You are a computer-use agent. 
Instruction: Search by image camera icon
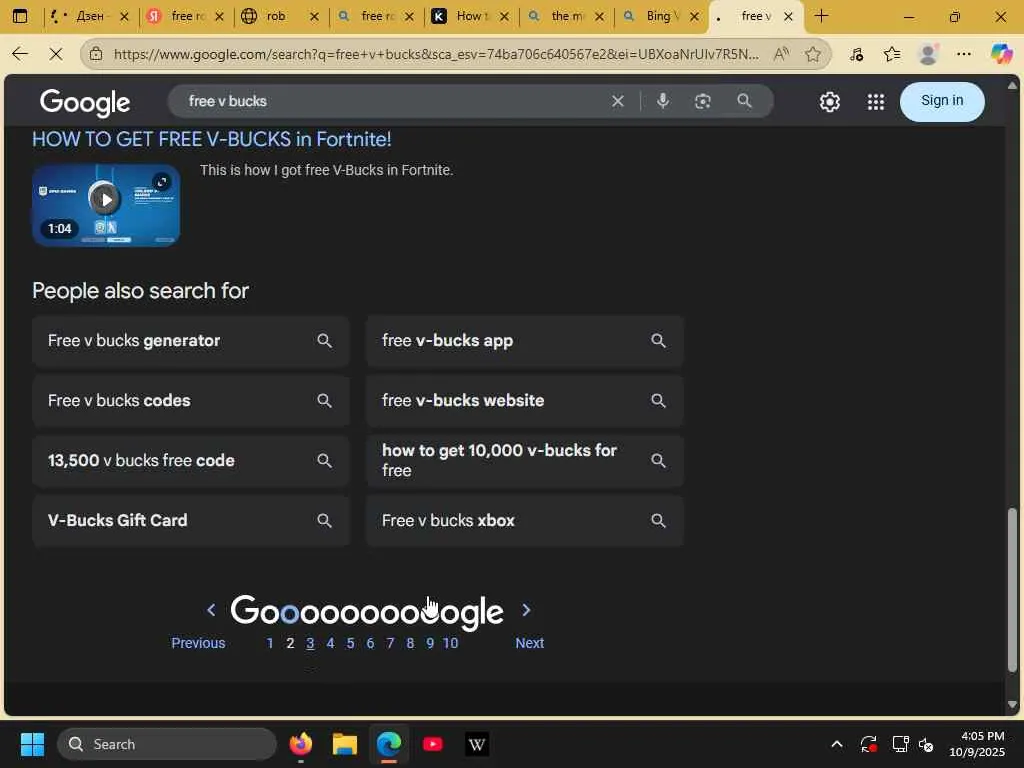(x=703, y=101)
